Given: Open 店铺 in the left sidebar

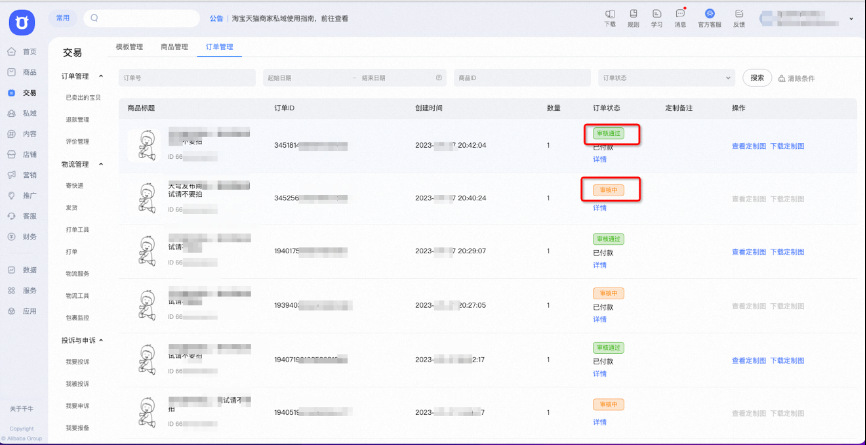Looking at the screenshot, I should (23, 155).
